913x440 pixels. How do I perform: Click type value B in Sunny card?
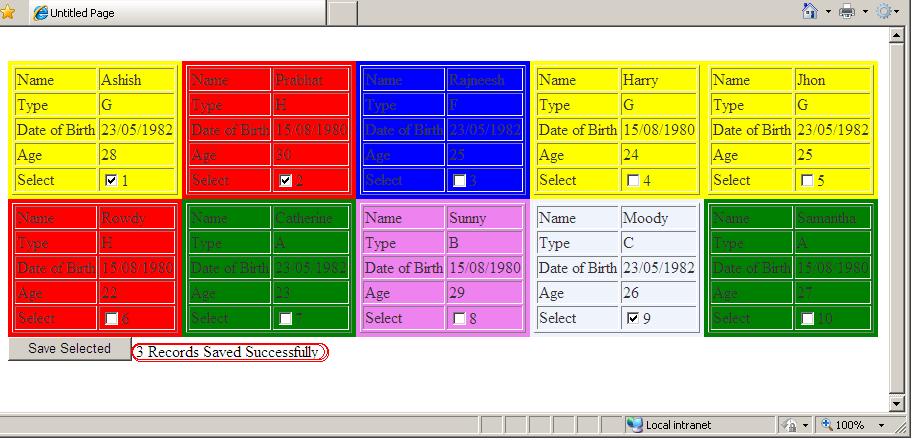[x=454, y=243]
